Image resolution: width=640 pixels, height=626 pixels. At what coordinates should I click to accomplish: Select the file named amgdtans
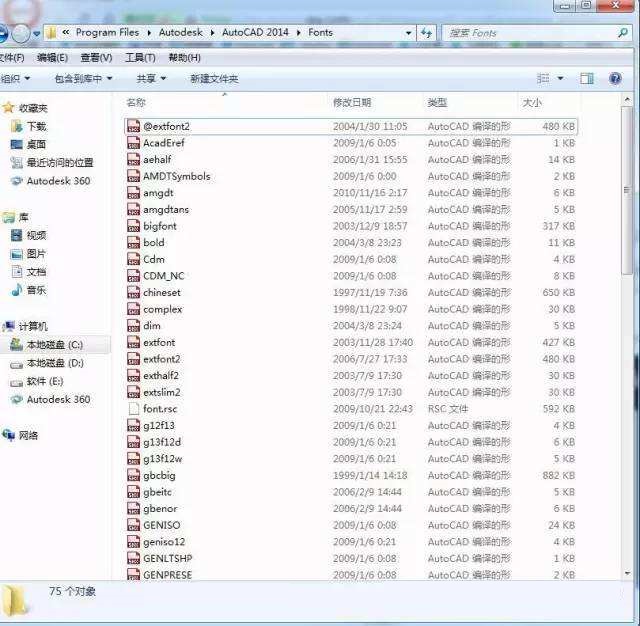(x=166, y=209)
